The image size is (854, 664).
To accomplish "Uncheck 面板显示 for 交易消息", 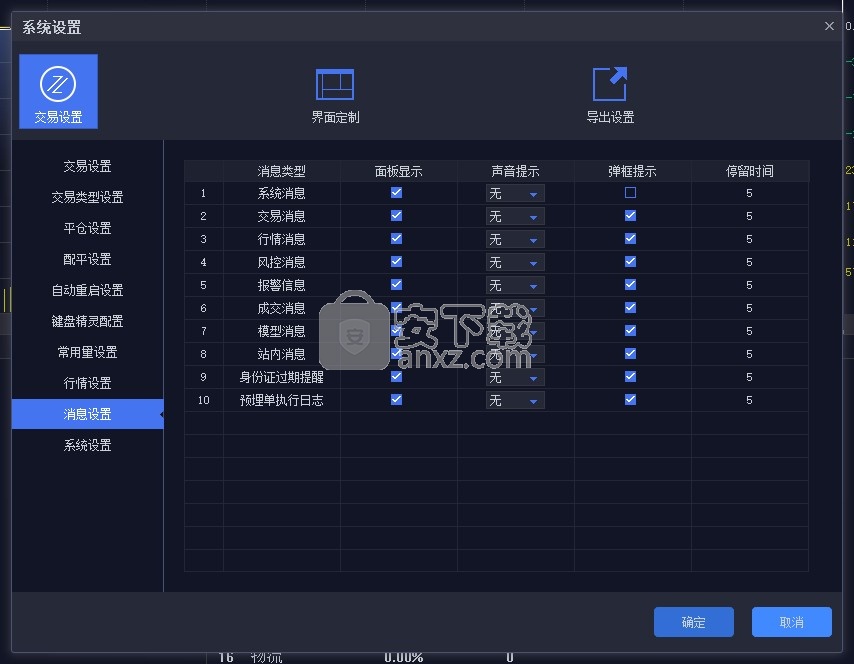I will pos(396,216).
